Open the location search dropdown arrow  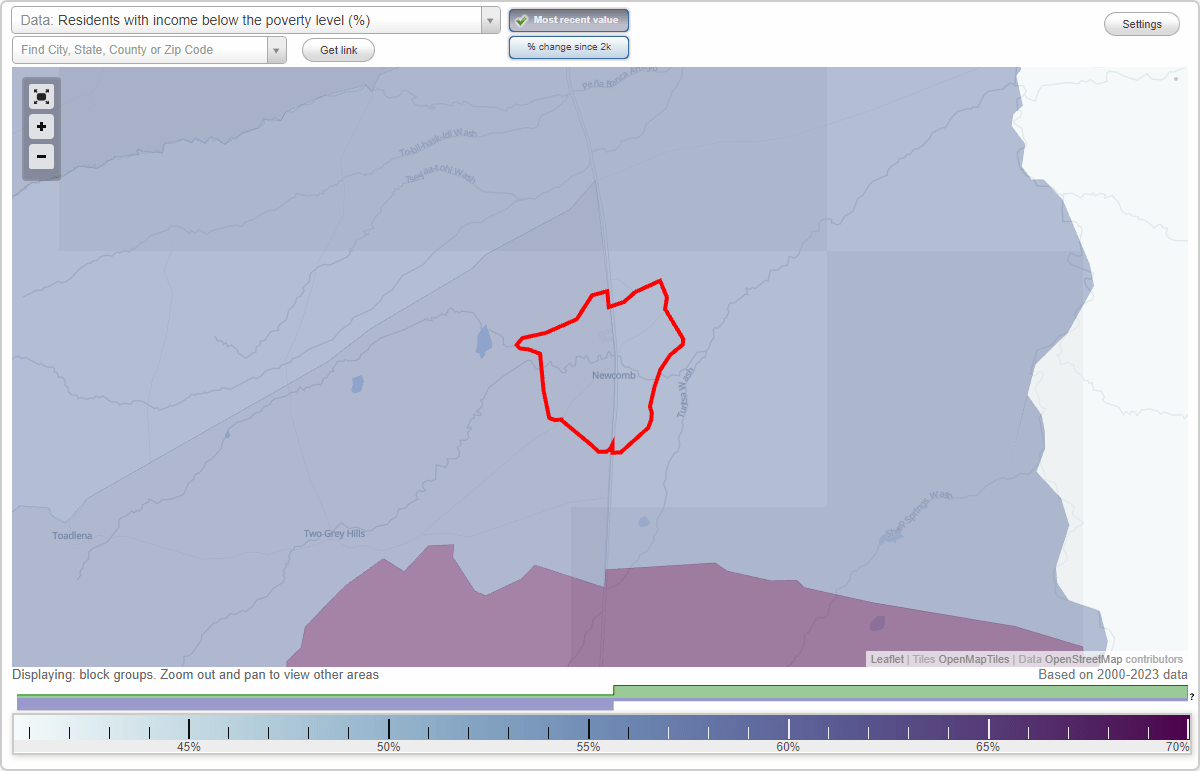click(277, 49)
